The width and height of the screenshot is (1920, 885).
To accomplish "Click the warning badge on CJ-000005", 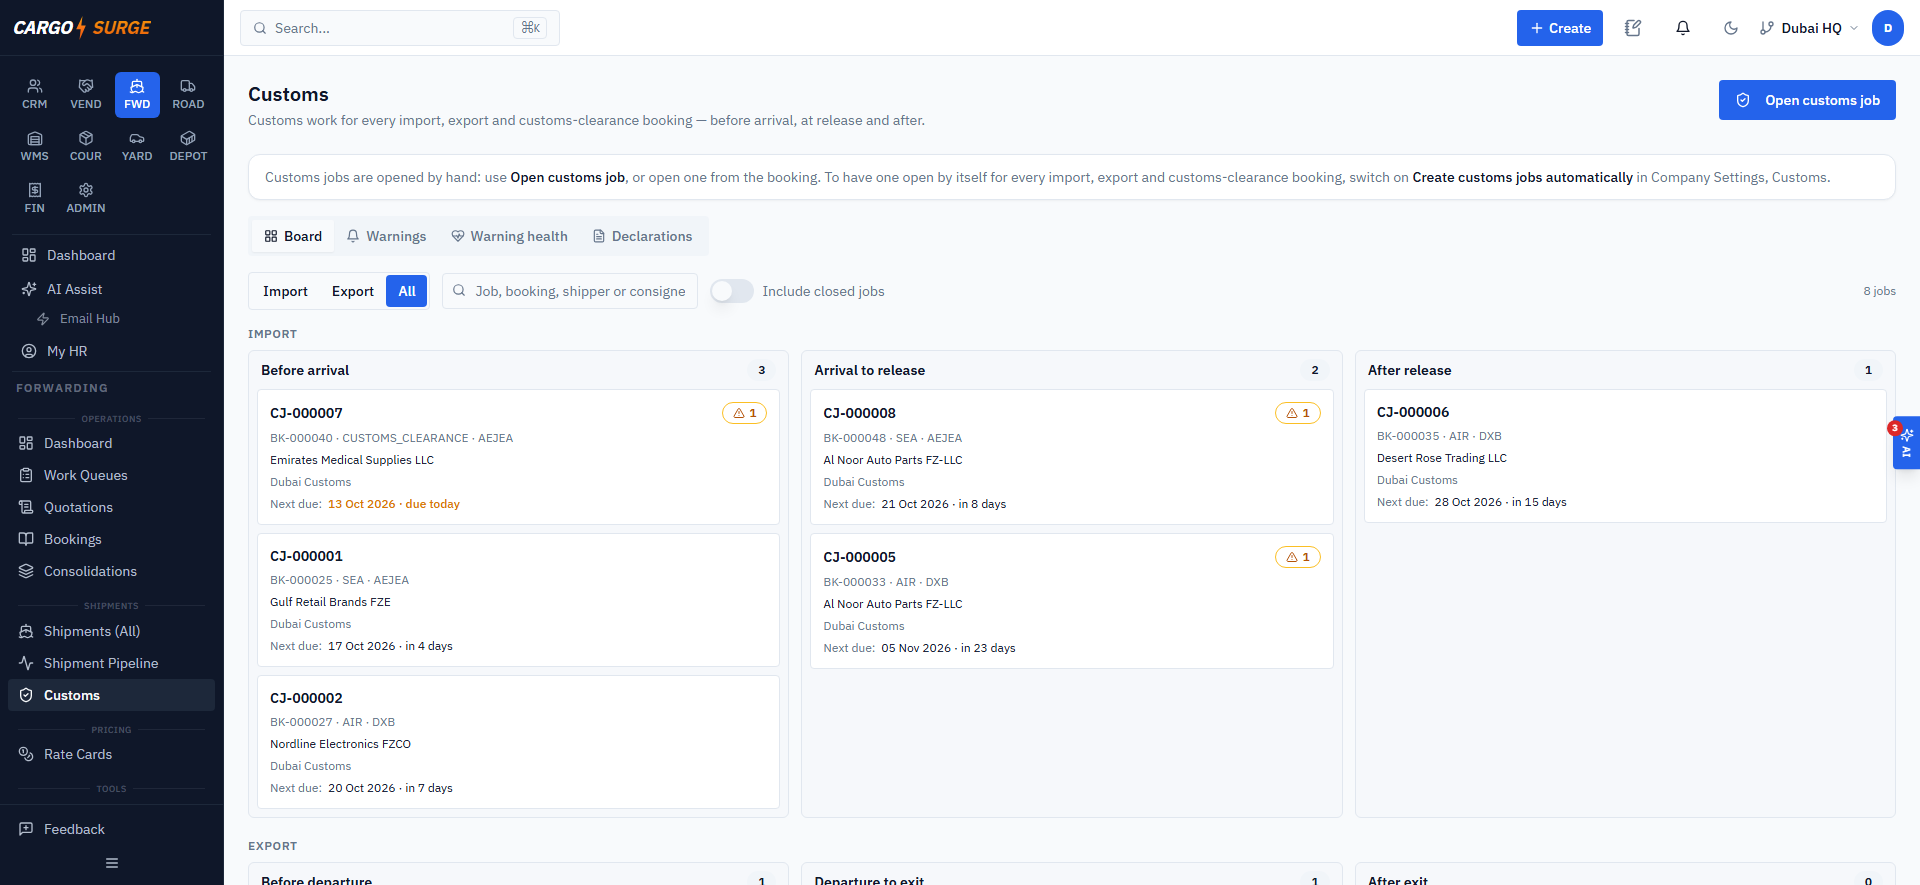I will coord(1298,557).
